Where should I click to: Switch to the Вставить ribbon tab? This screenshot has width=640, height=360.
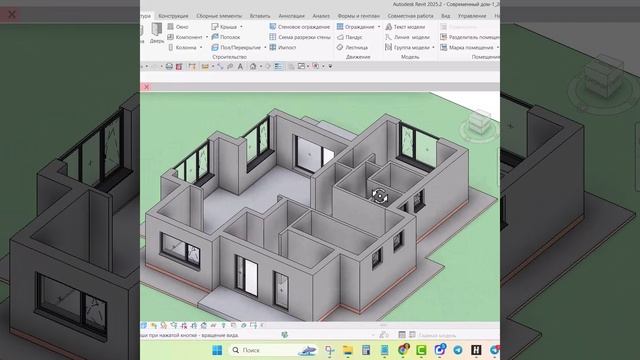pos(260,16)
